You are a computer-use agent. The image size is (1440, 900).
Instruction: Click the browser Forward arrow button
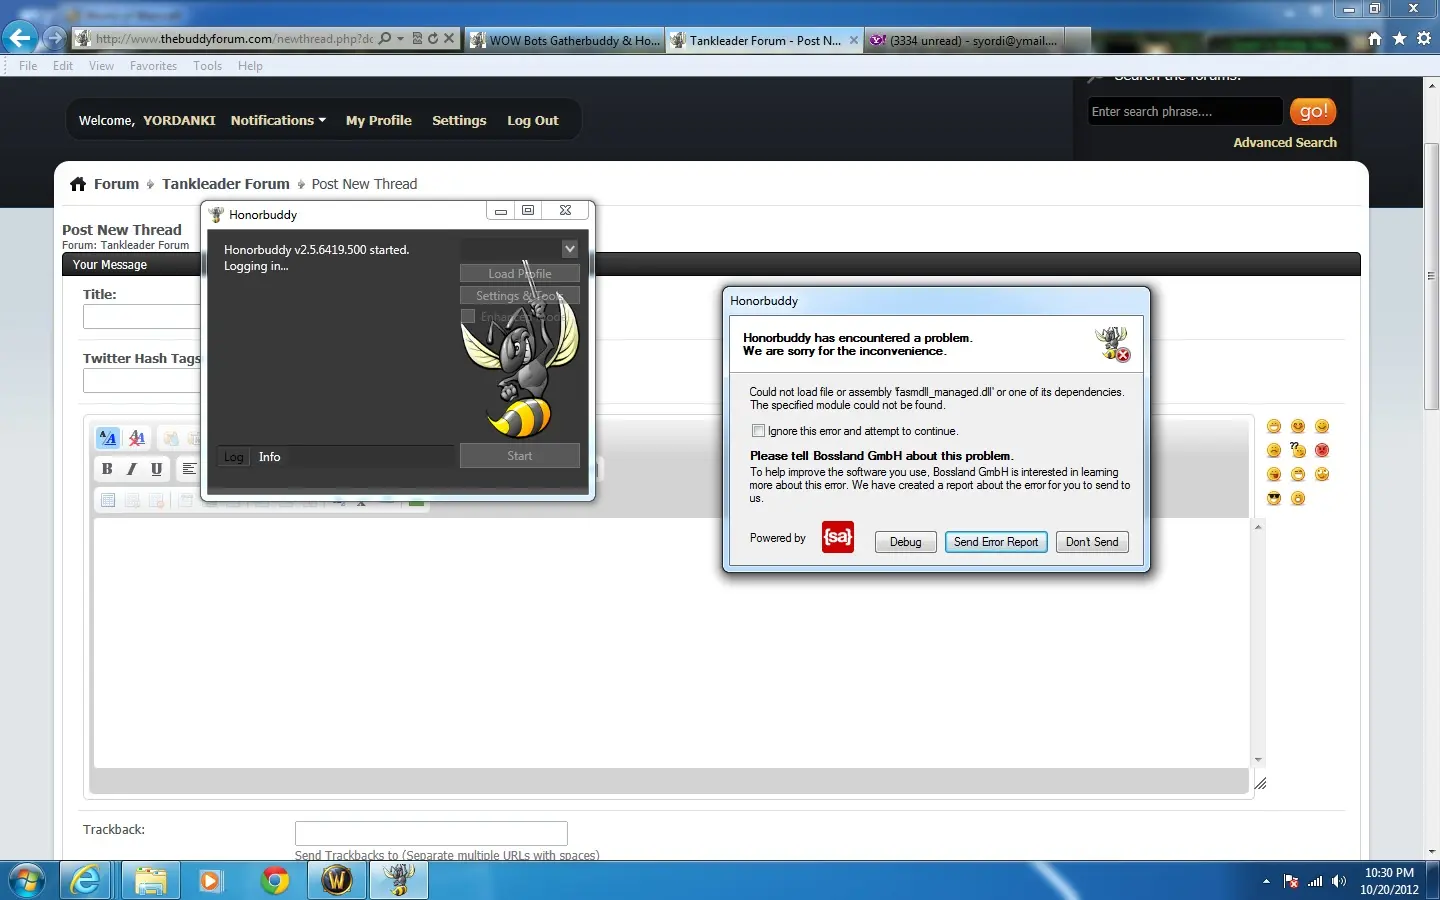tap(54, 39)
